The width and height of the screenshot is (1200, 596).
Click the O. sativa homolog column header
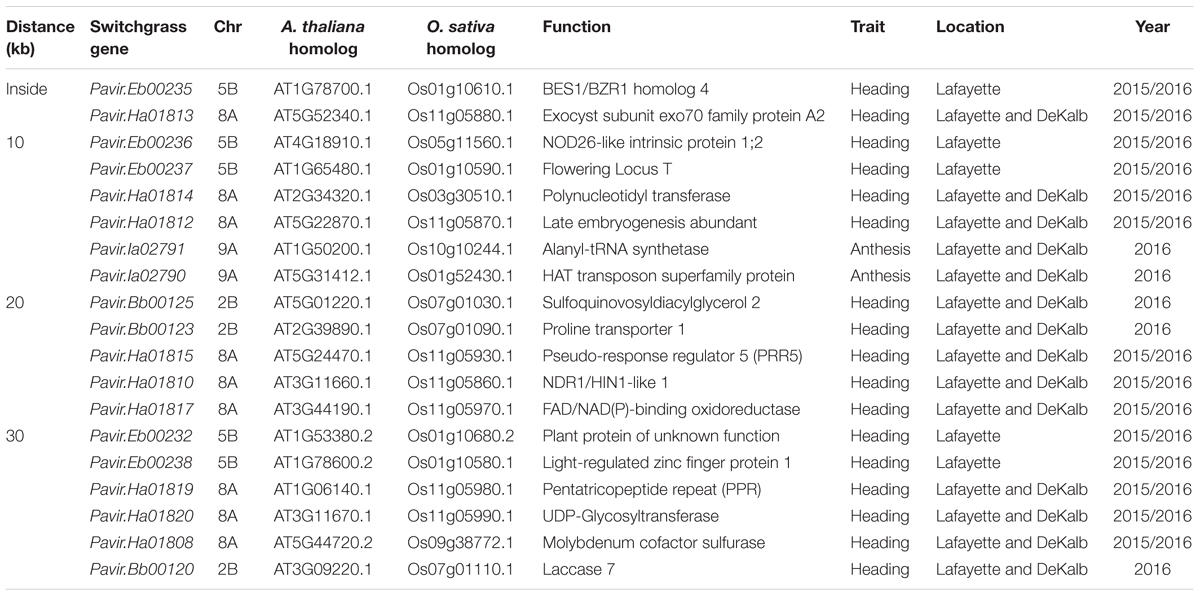pyautogui.click(x=455, y=36)
